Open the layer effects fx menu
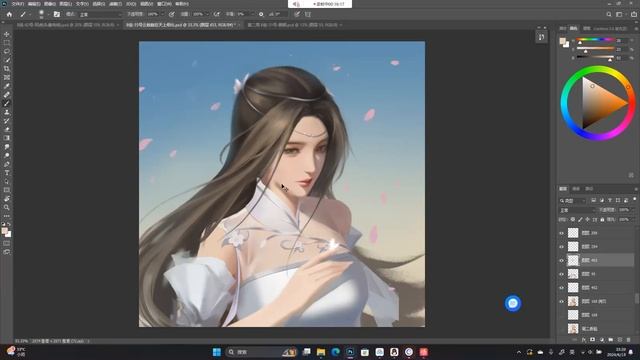640x360 pixels. 584,340
